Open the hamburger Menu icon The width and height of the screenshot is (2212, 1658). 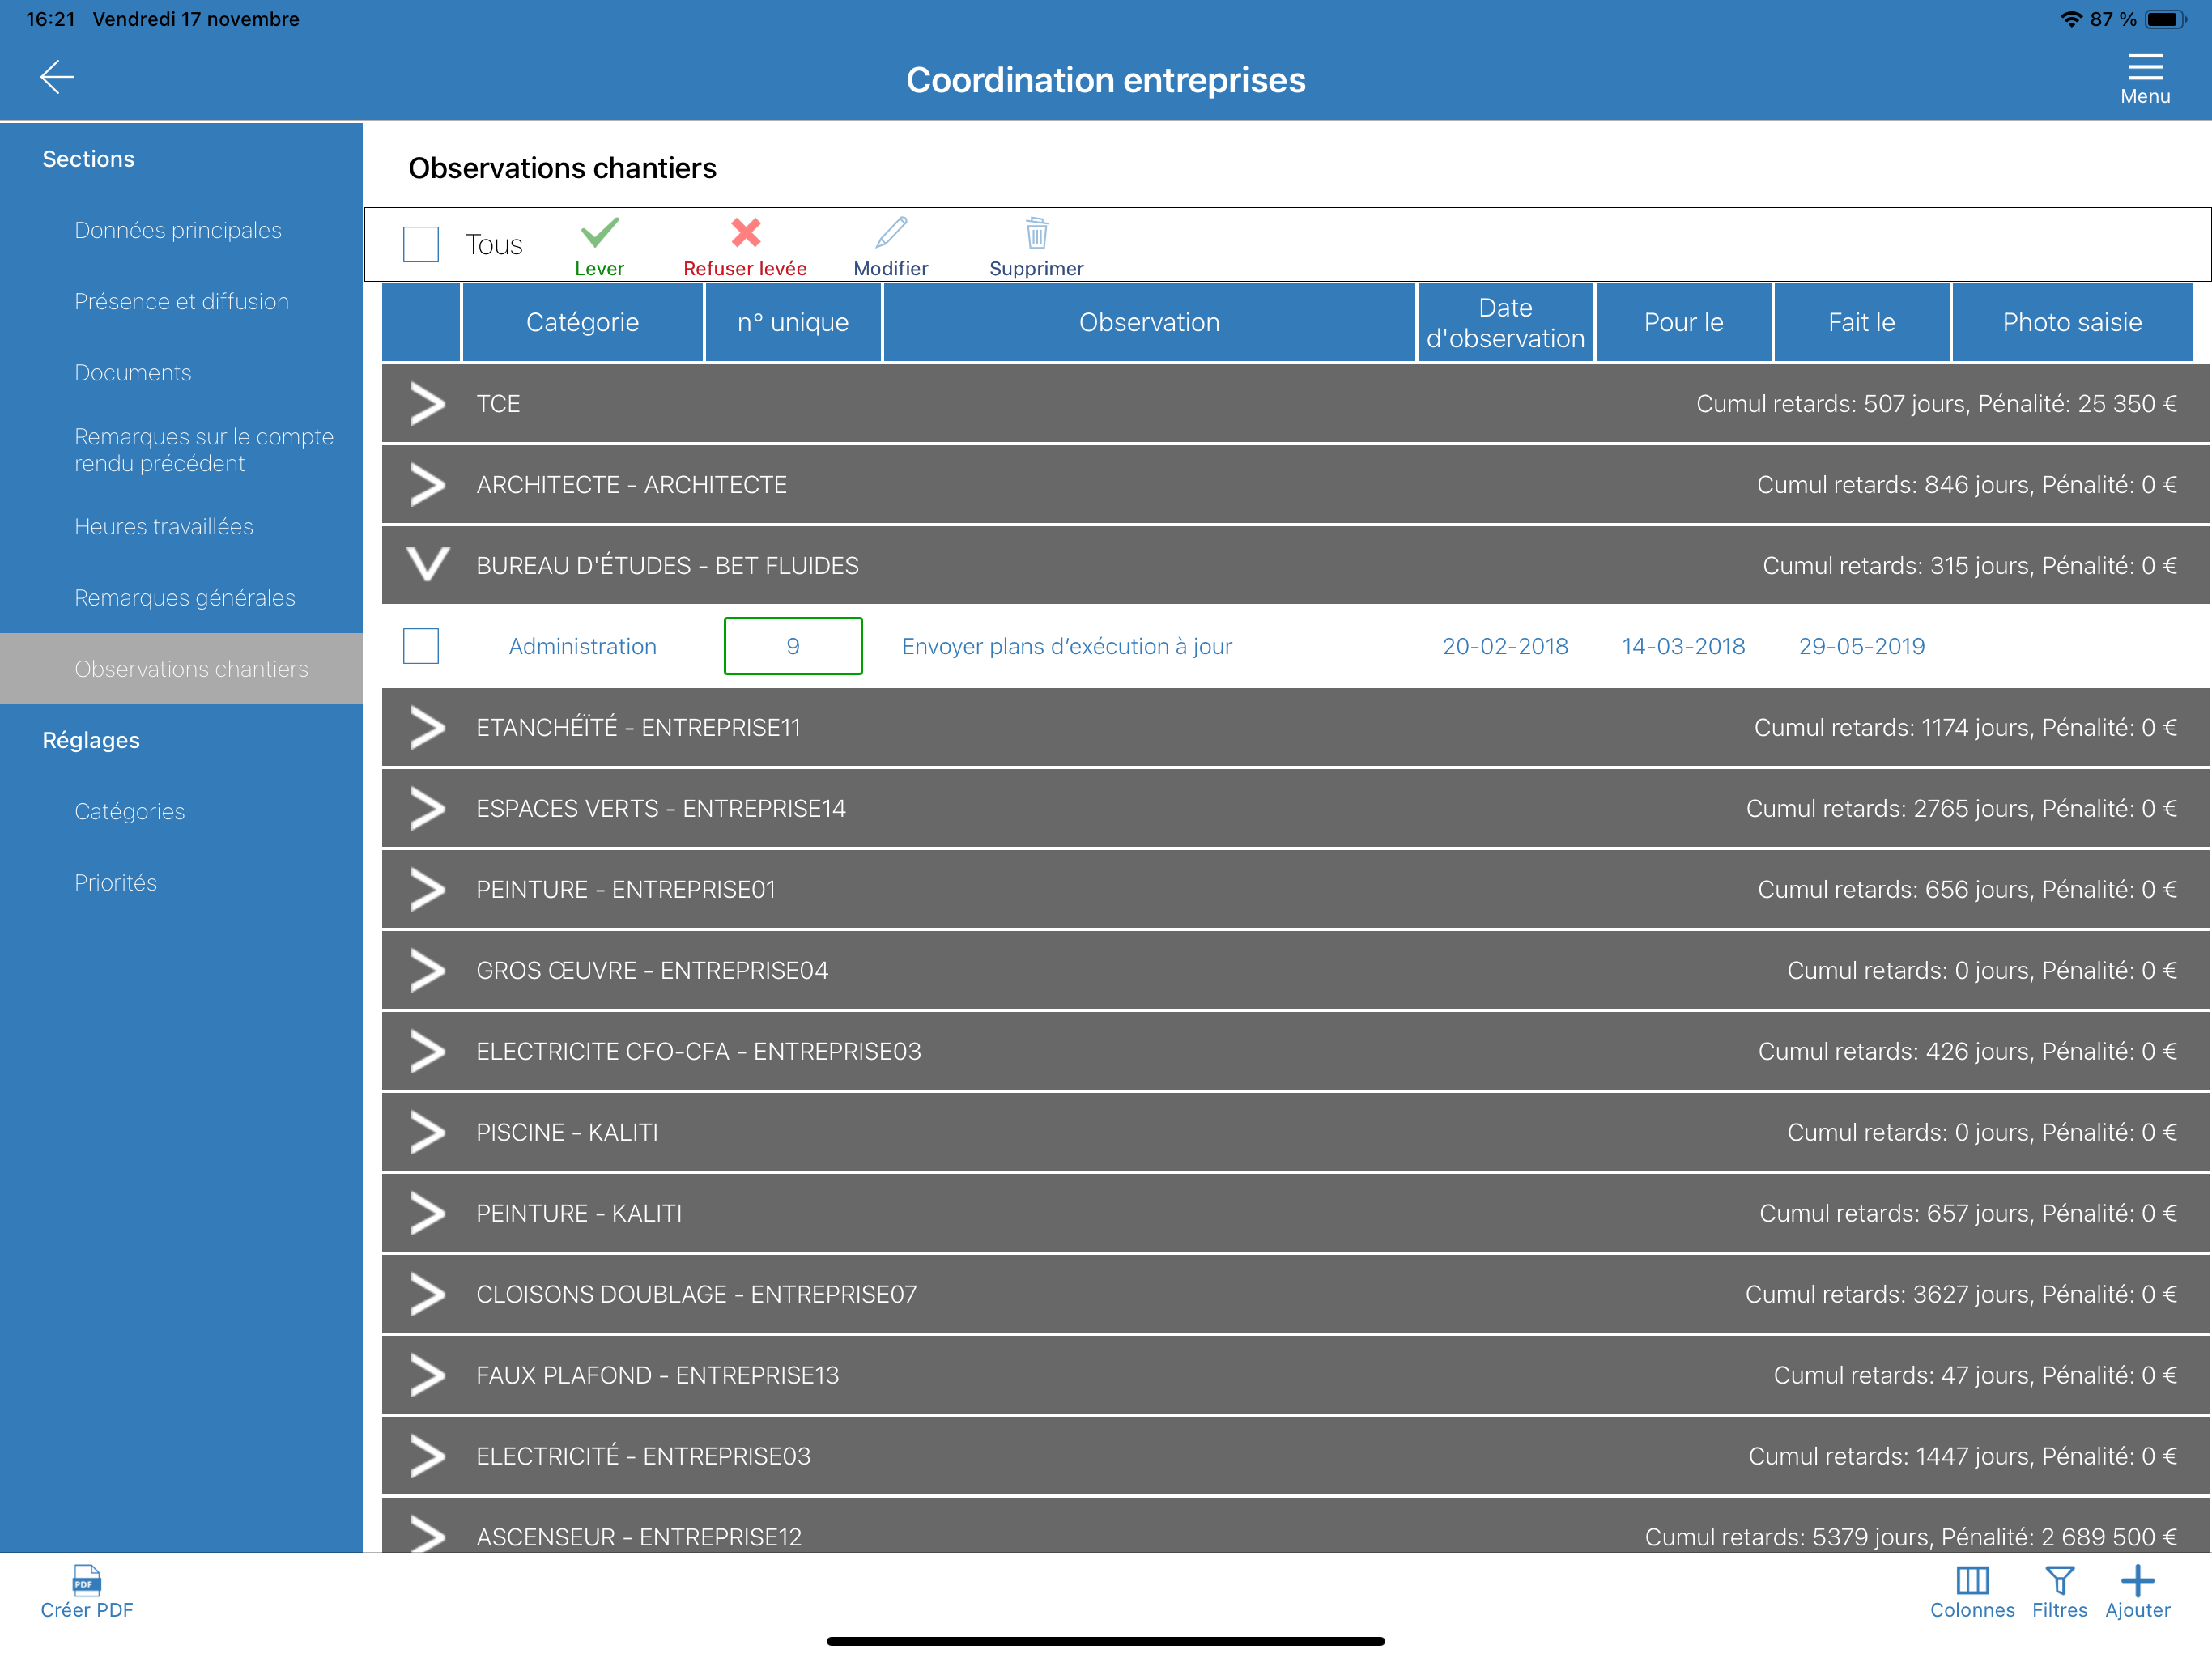pos(2145,67)
